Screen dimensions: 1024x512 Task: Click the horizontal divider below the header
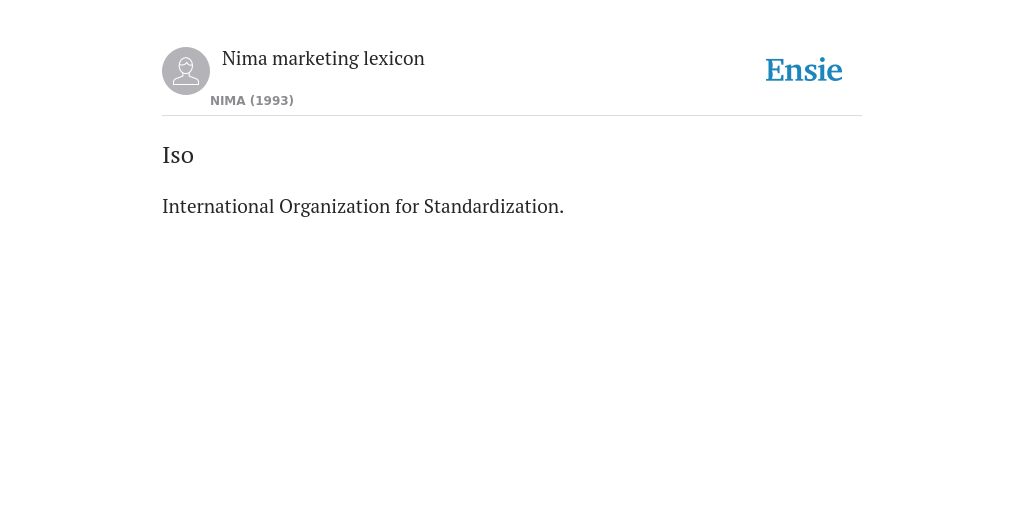(x=512, y=116)
